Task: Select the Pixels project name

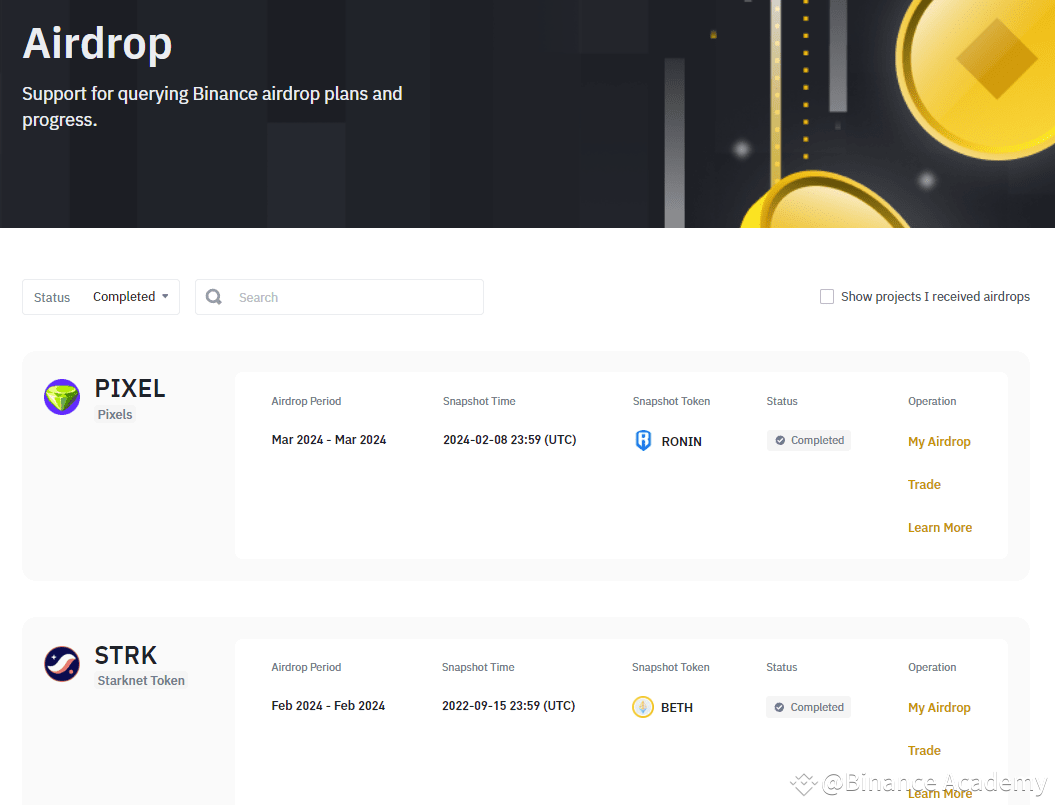Action: [x=114, y=414]
